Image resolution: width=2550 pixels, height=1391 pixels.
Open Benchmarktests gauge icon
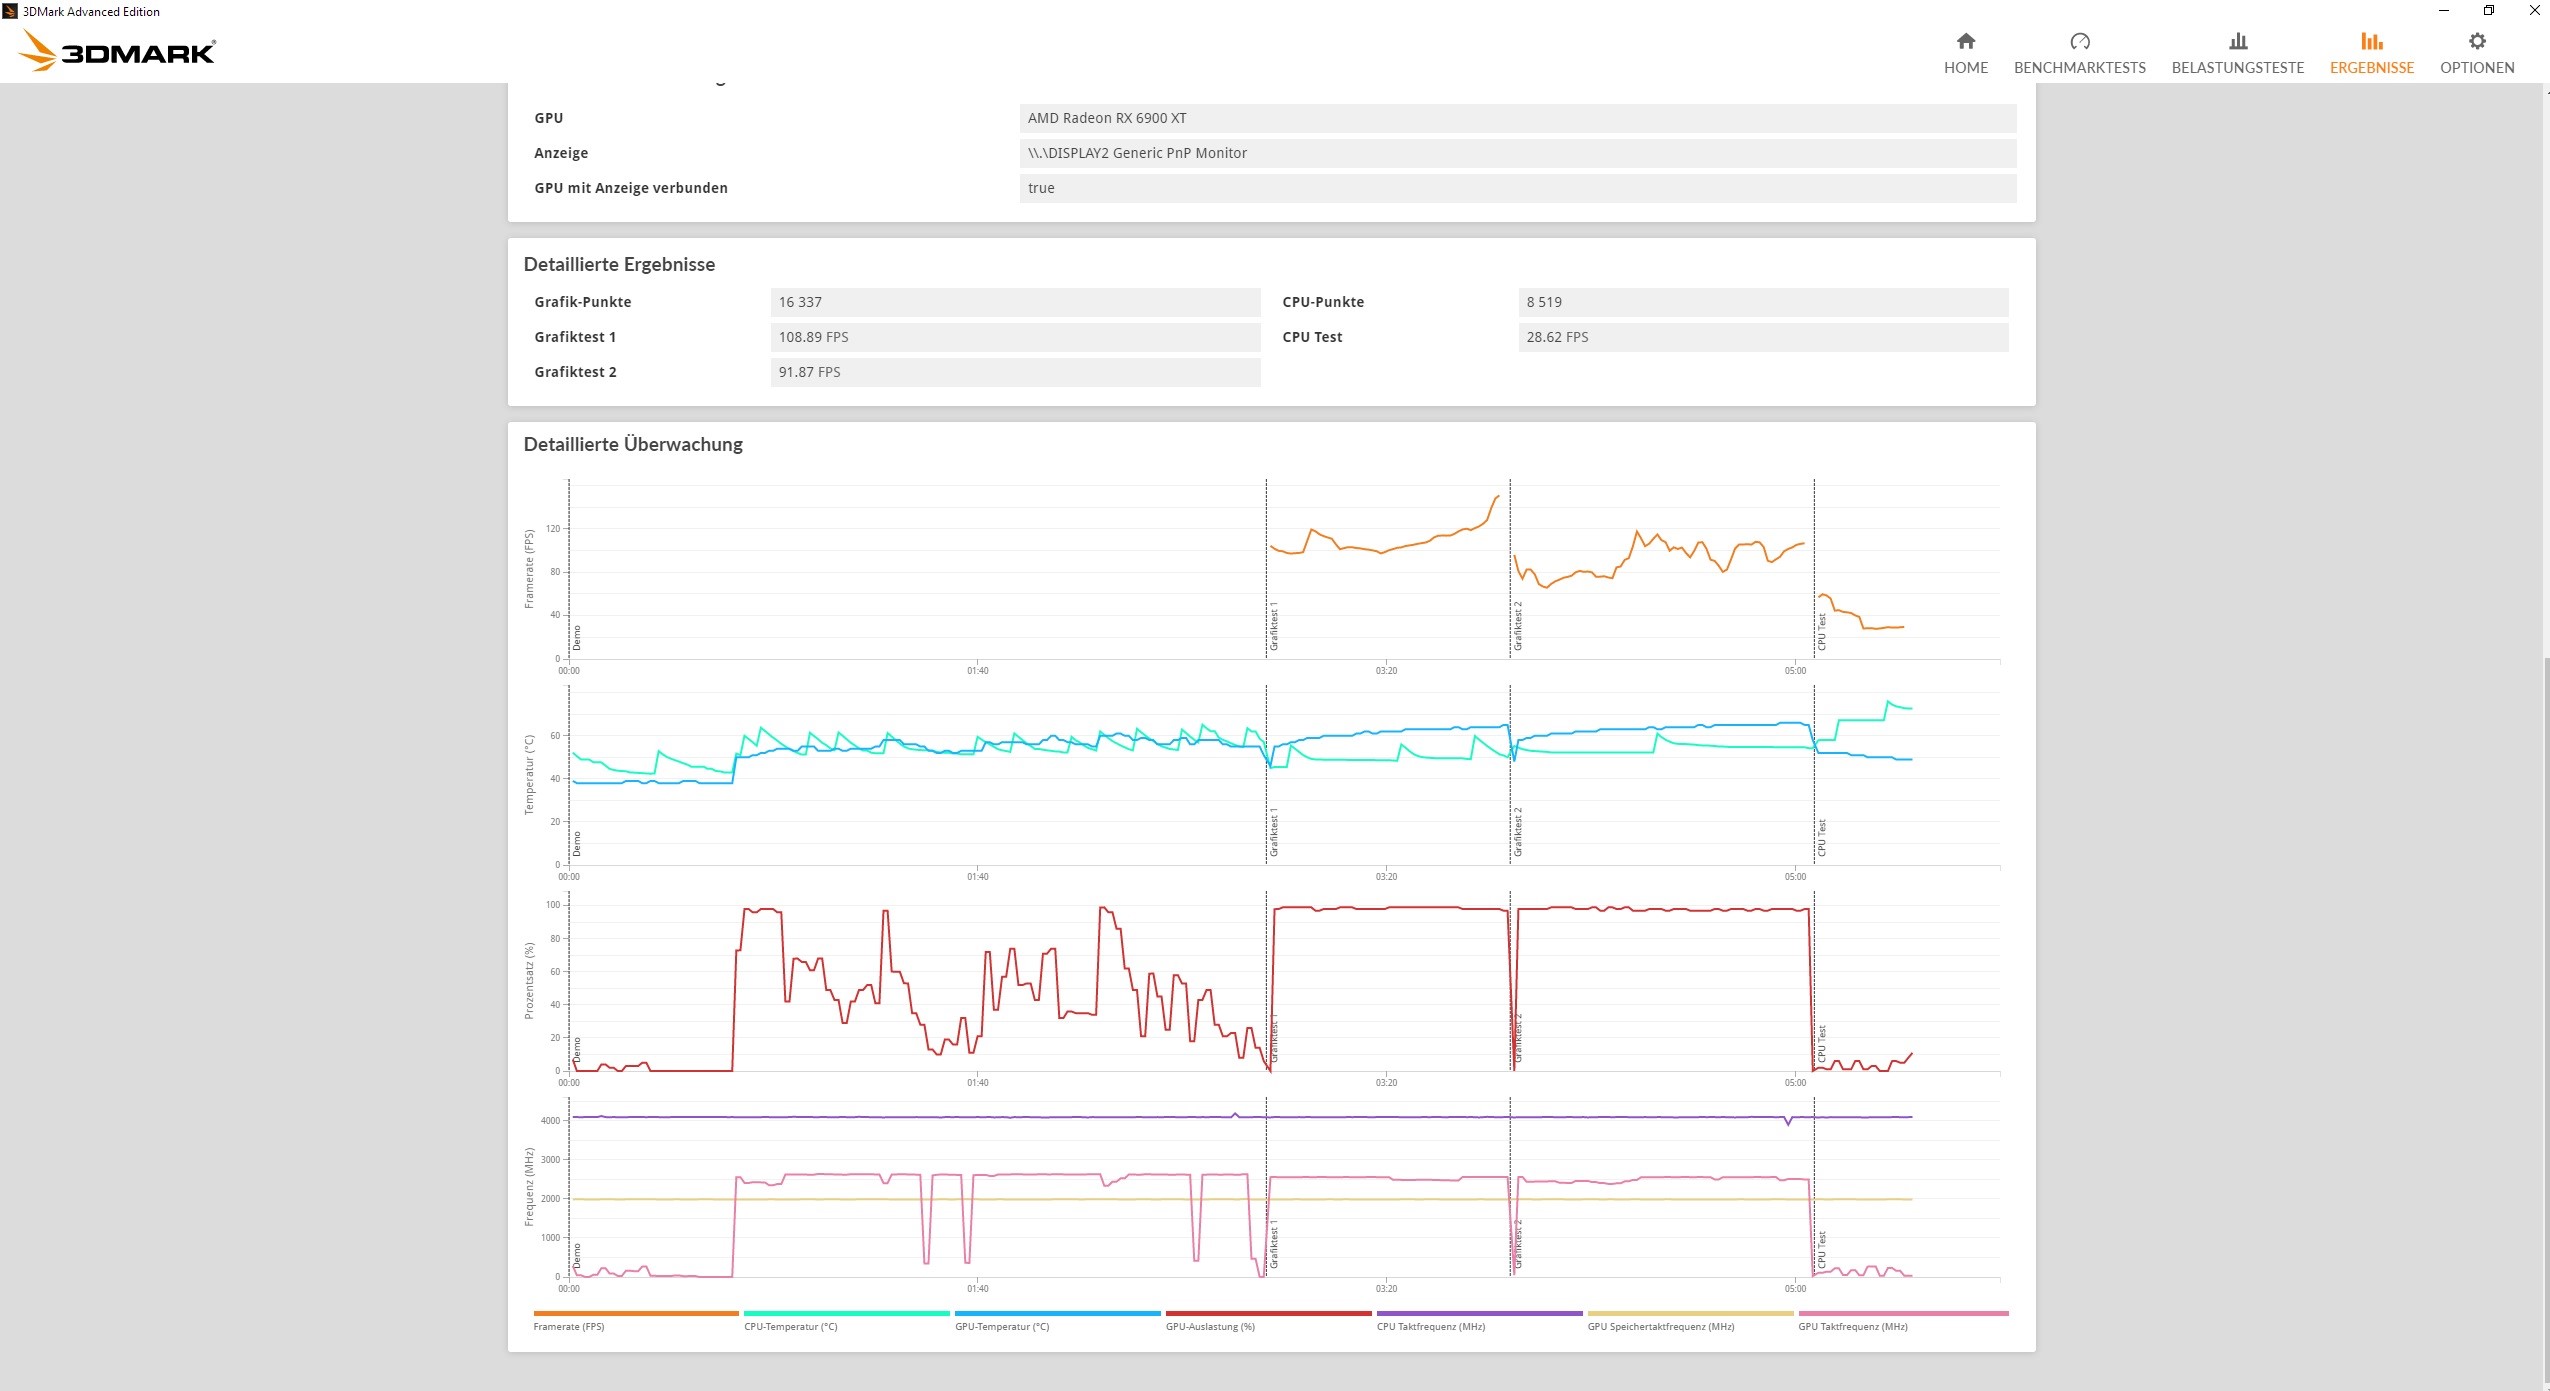2079,42
